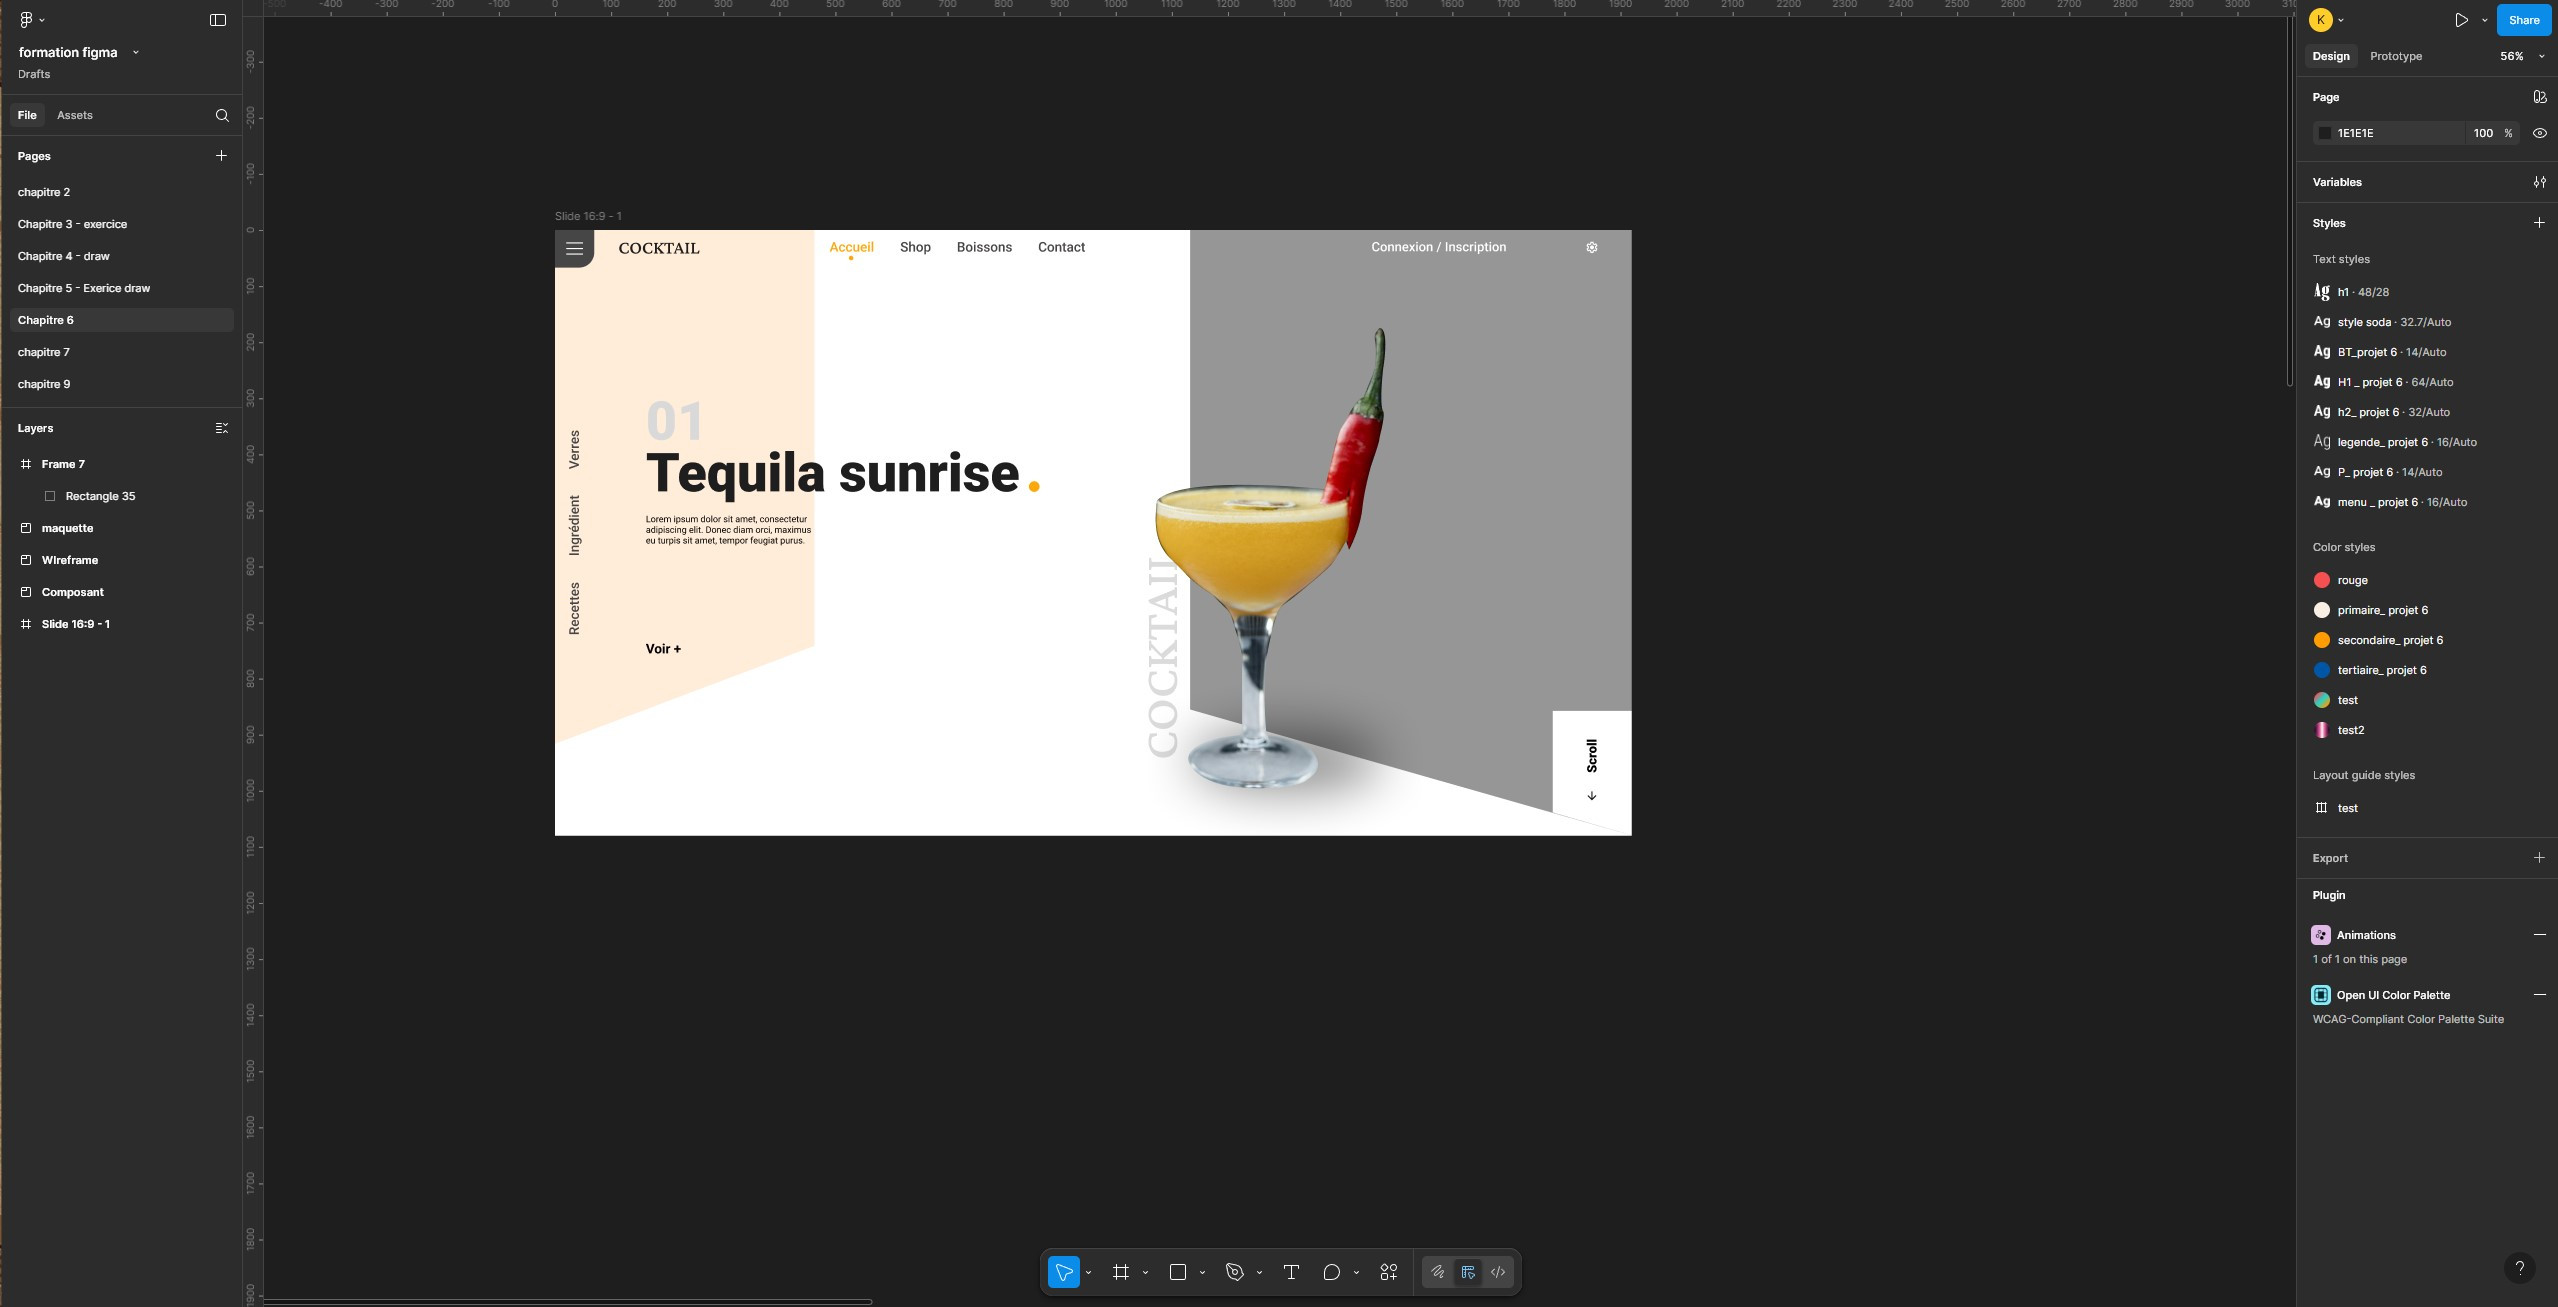Switch to the Prototype tab

(x=2395, y=56)
